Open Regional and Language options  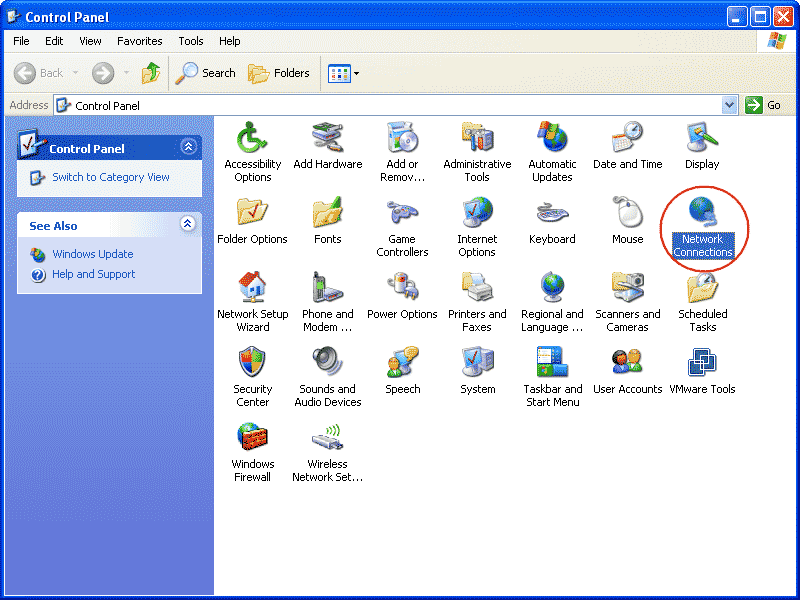pyautogui.click(x=552, y=302)
